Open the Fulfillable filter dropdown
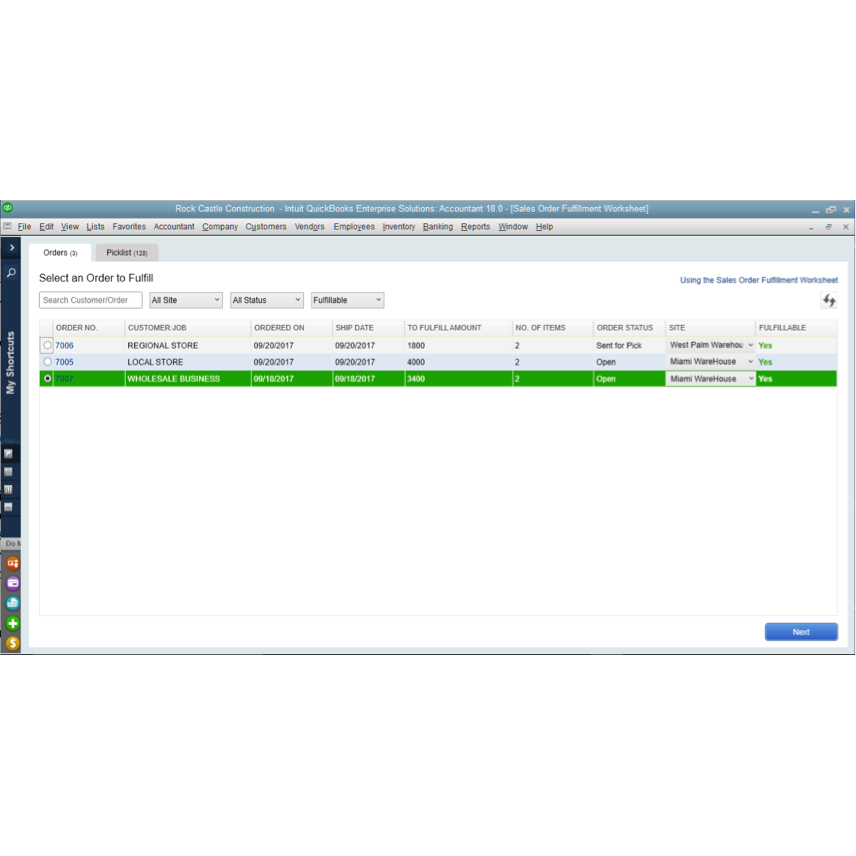The height and width of the screenshot is (856, 856). tap(347, 300)
